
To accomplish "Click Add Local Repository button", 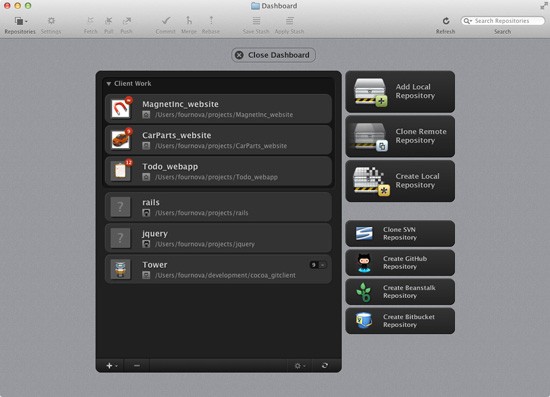I will click(x=400, y=92).
